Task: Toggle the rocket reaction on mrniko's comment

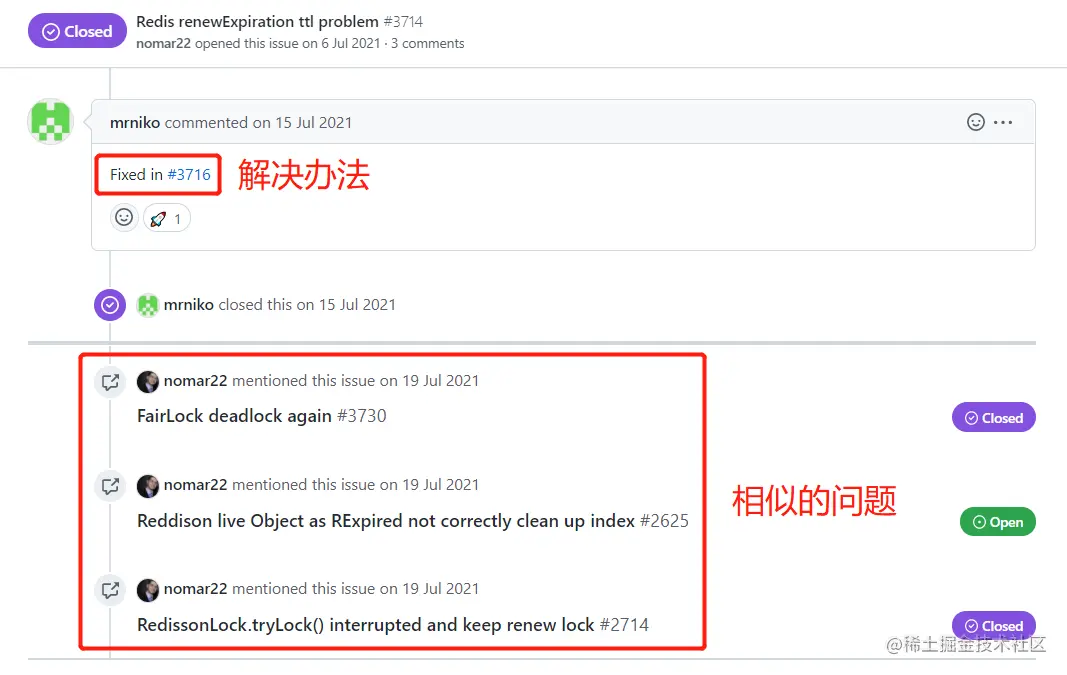Action: (166, 218)
